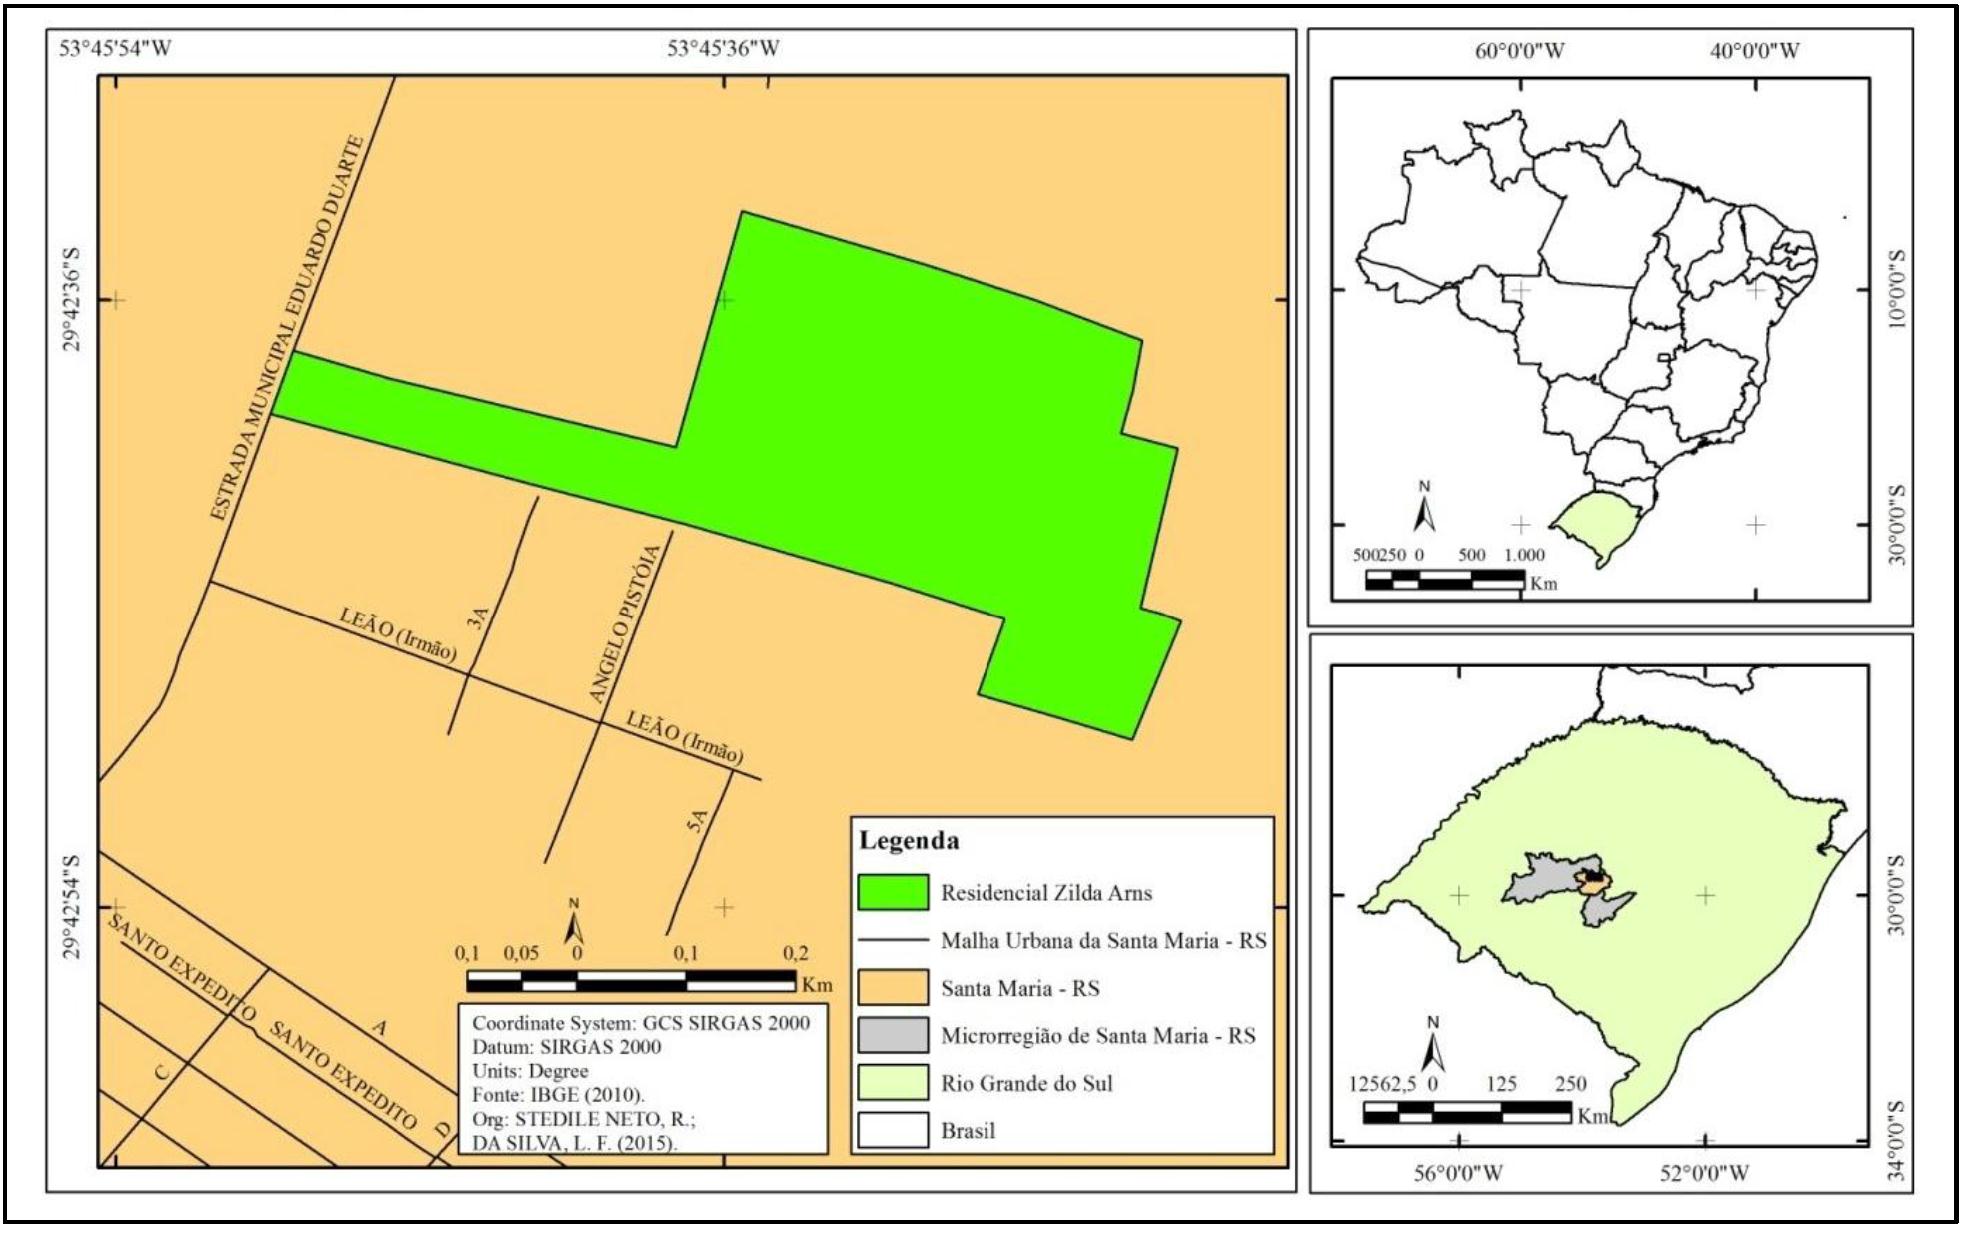The image size is (1971, 1235).
Task: Click the green Residencial Zilda Arns legend swatch
Action: (x=893, y=893)
